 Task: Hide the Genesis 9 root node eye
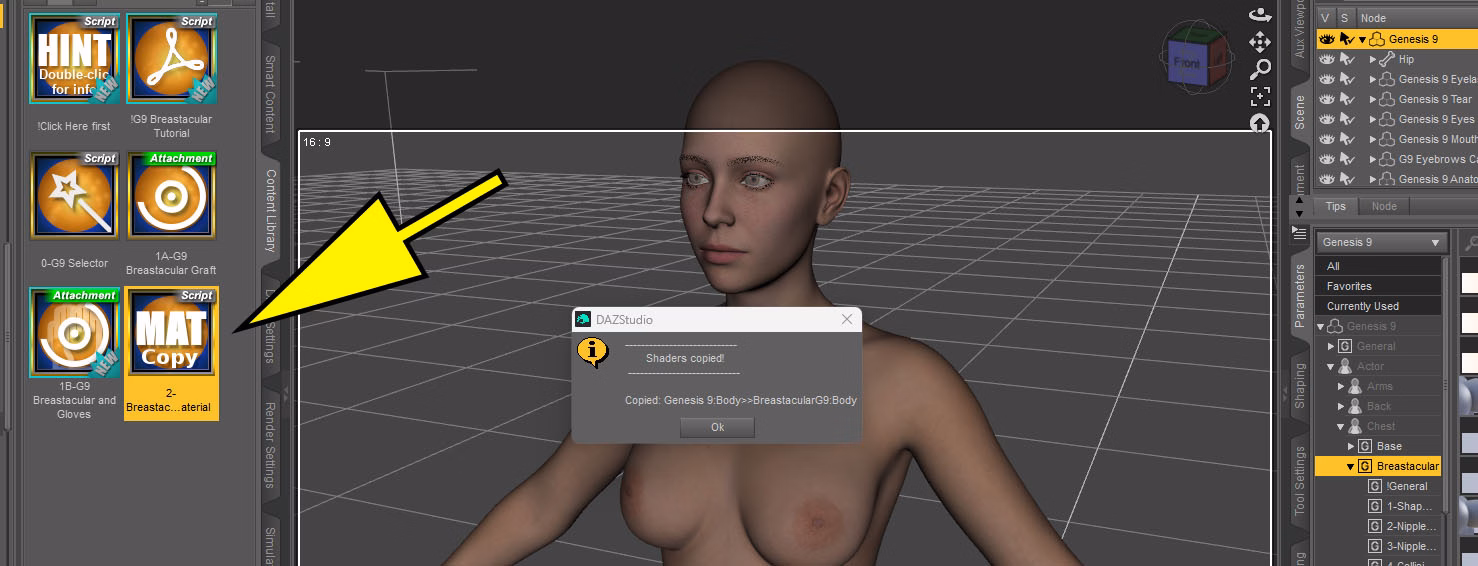click(x=1327, y=39)
